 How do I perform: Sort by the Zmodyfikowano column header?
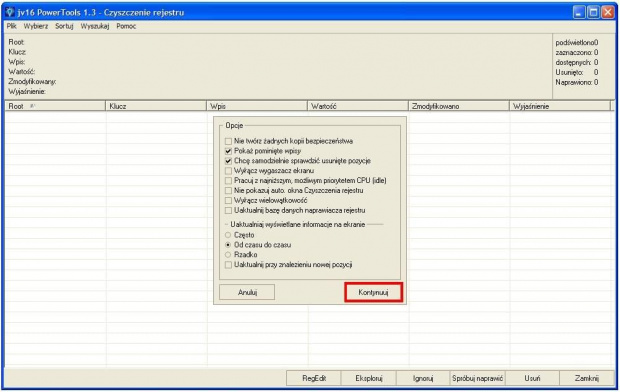coord(459,106)
